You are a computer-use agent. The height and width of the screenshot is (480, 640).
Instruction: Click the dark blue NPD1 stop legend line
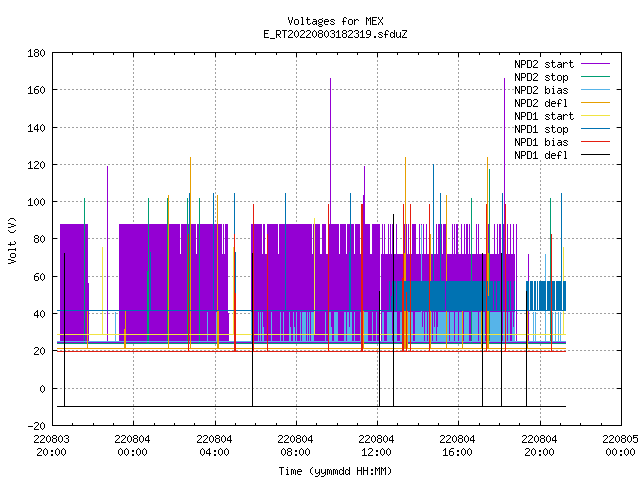tap(596, 129)
